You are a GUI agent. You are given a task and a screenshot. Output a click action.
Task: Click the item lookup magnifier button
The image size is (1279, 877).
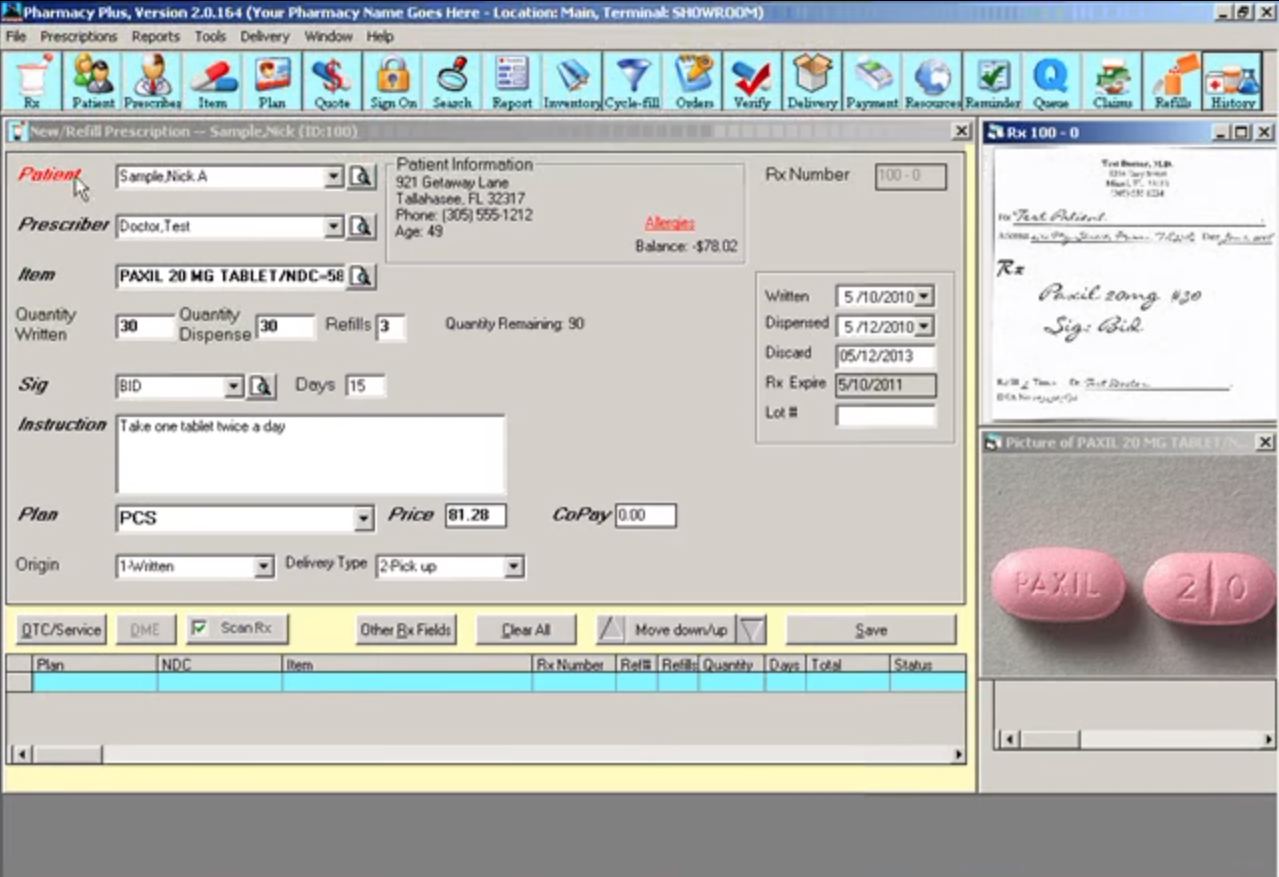(361, 276)
